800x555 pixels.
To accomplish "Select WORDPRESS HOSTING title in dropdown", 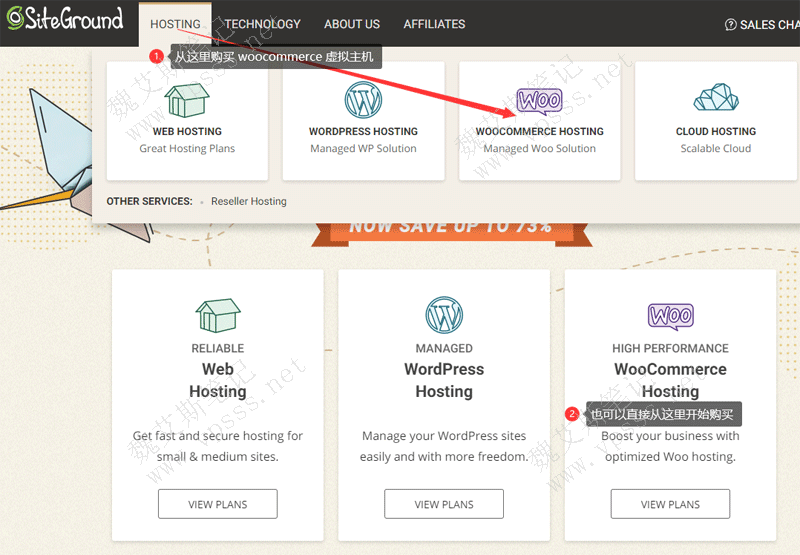I will (x=363, y=132).
